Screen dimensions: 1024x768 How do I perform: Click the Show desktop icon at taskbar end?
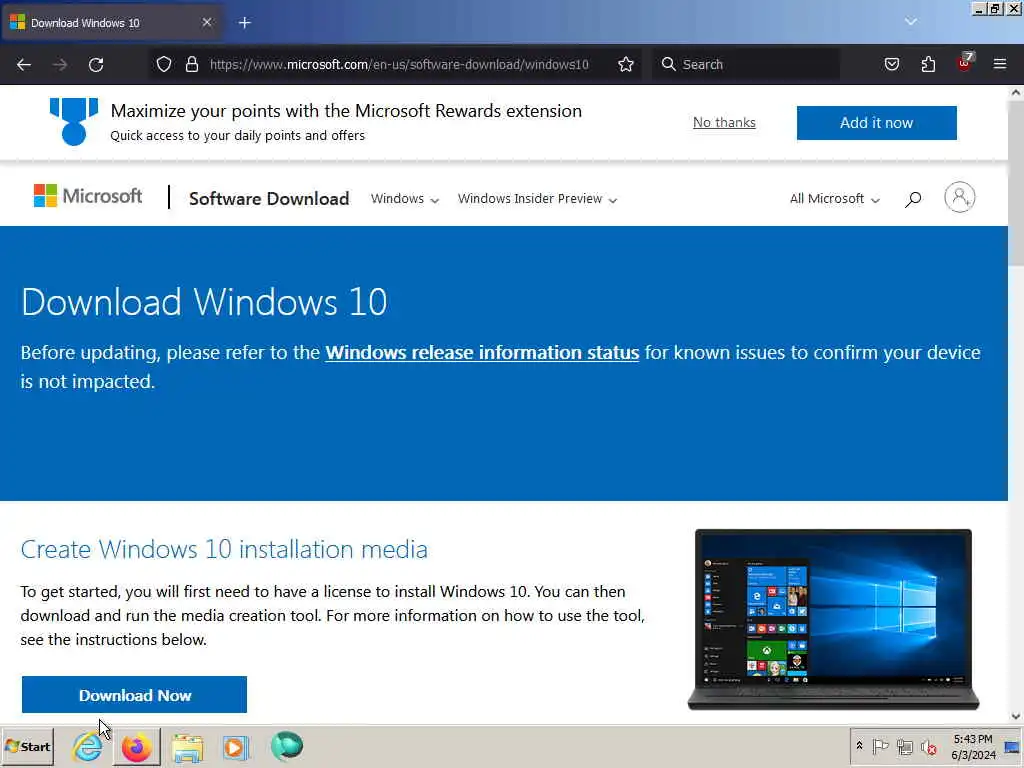point(1013,746)
